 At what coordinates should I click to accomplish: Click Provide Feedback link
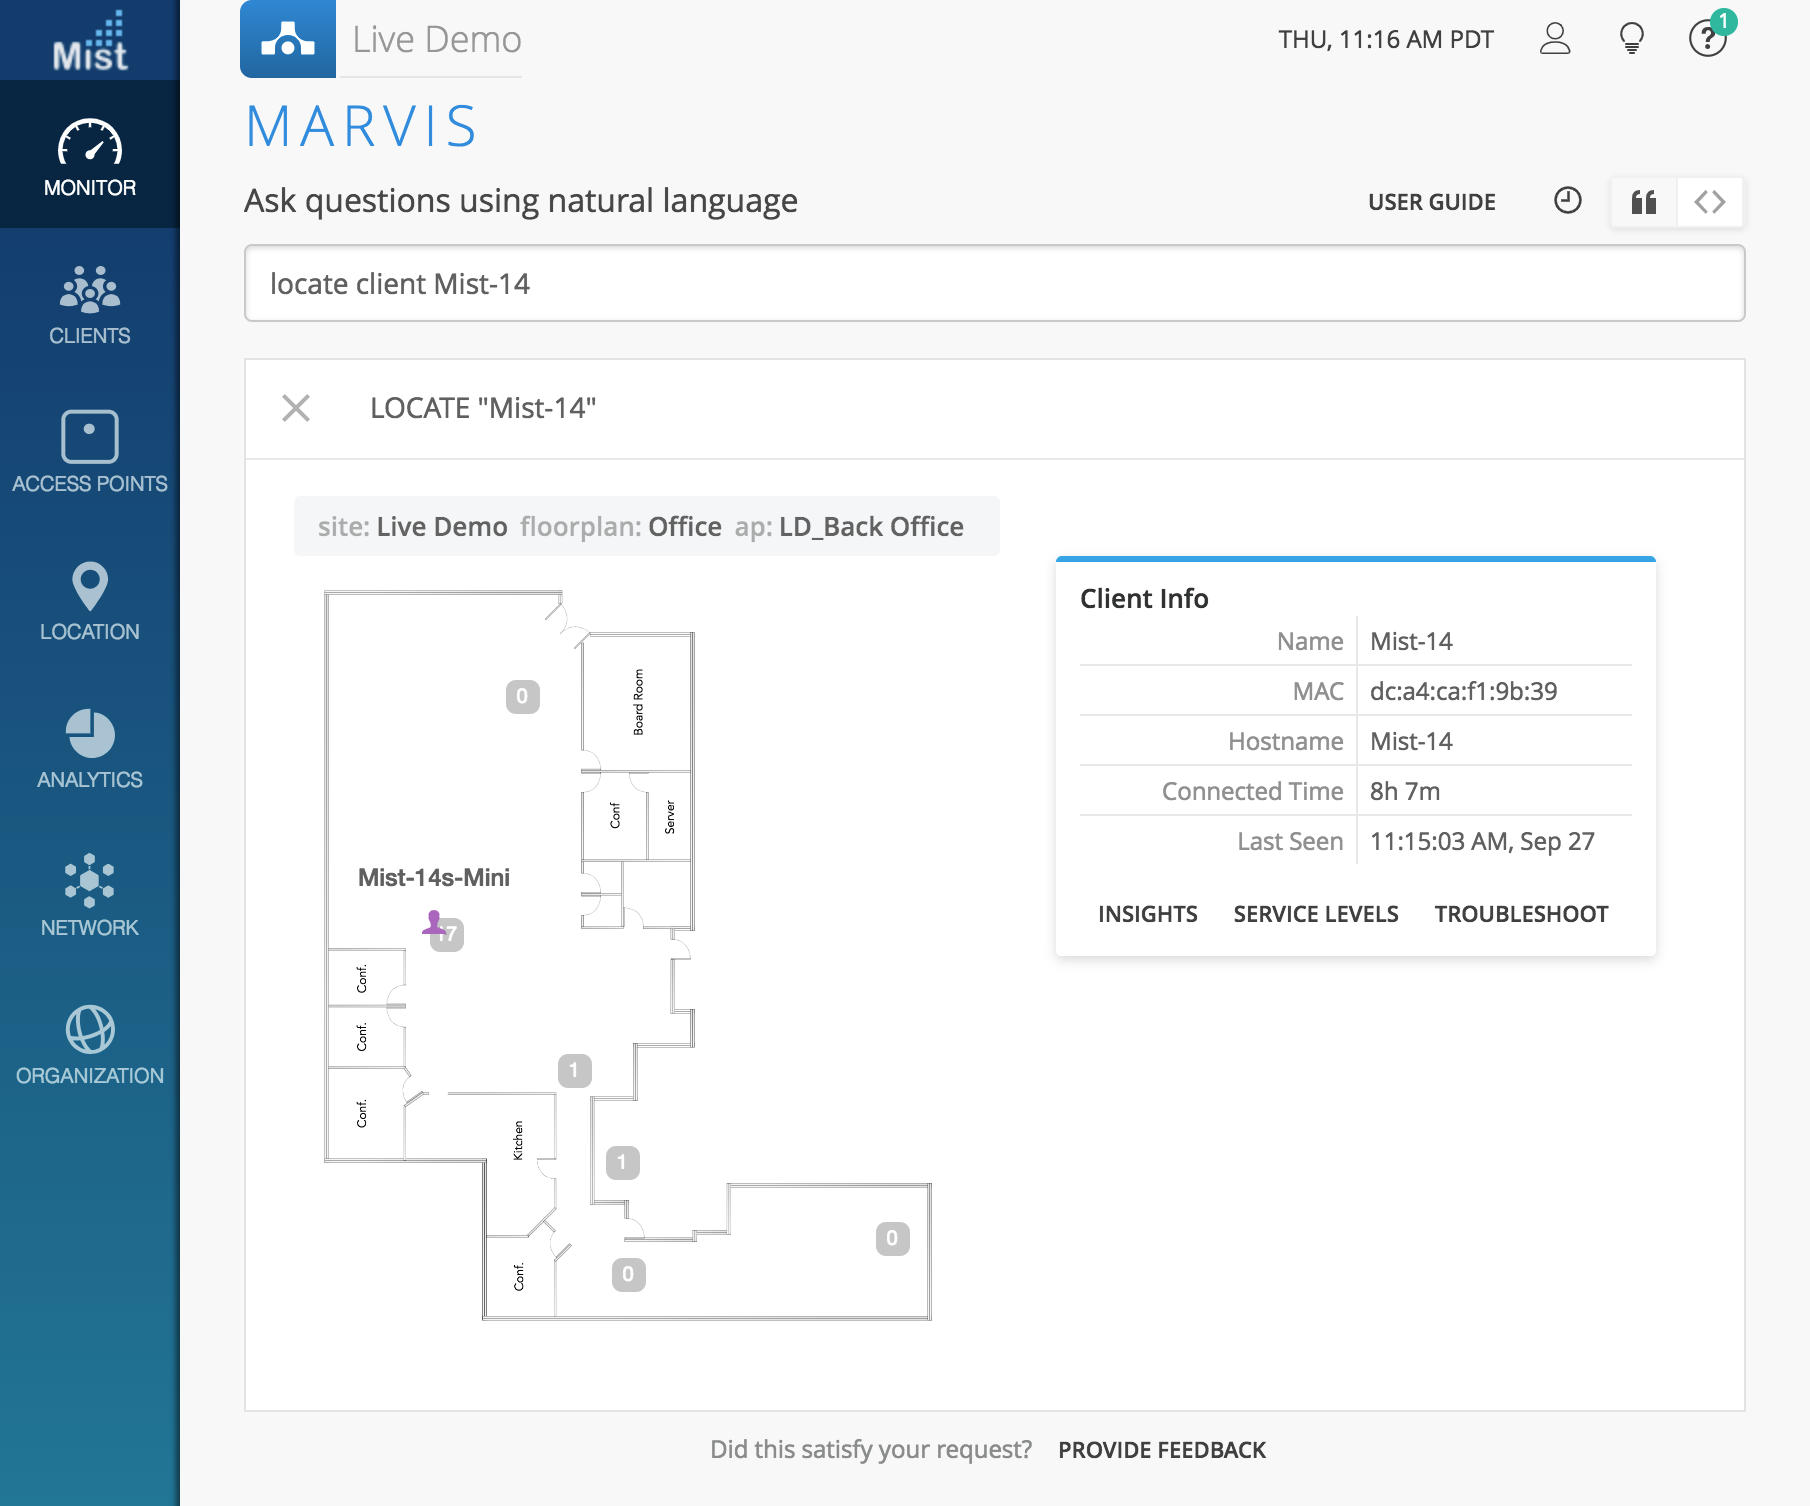pyautogui.click(x=1162, y=1450)
